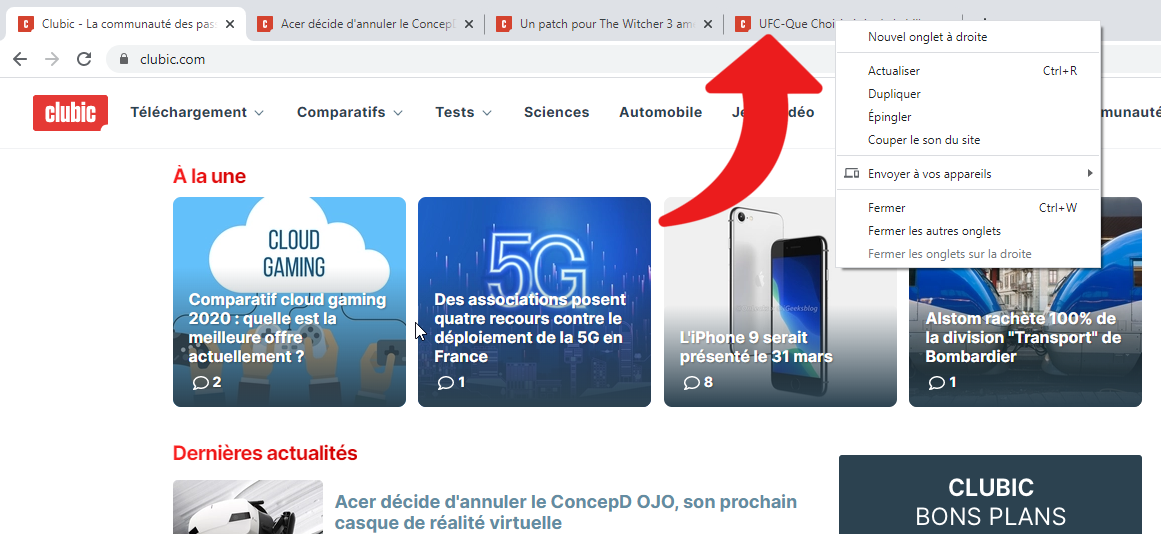
Task: Close the Acer décide d'annuler tab
Action: pyautogui.click(x=469, y=24)
